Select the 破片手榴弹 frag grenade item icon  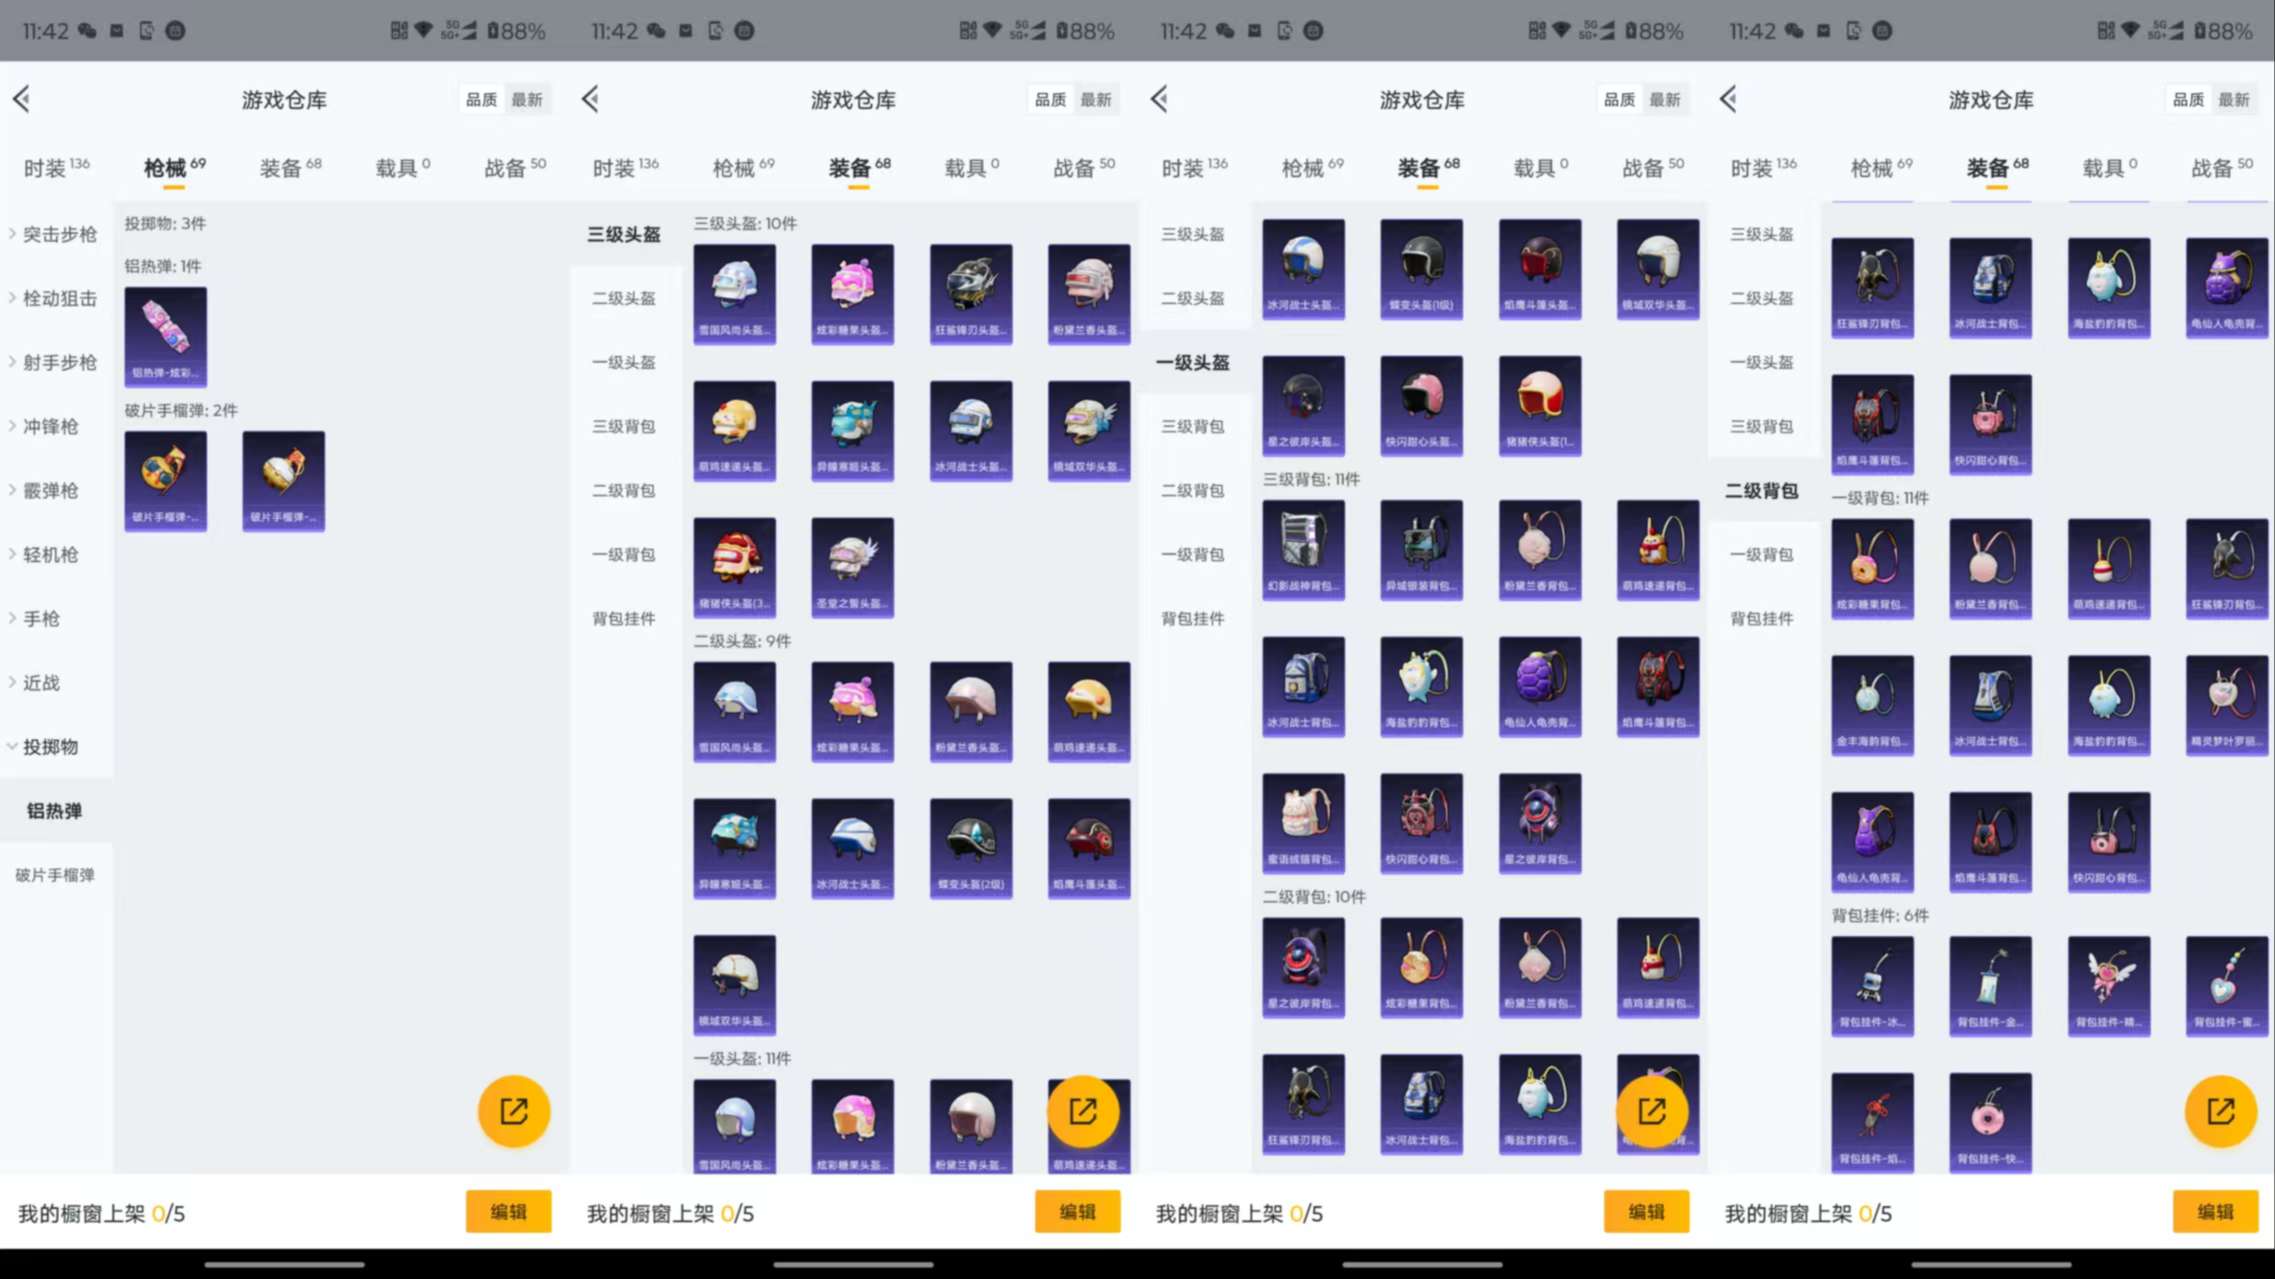pyautogui.click(x=165, y=480)
